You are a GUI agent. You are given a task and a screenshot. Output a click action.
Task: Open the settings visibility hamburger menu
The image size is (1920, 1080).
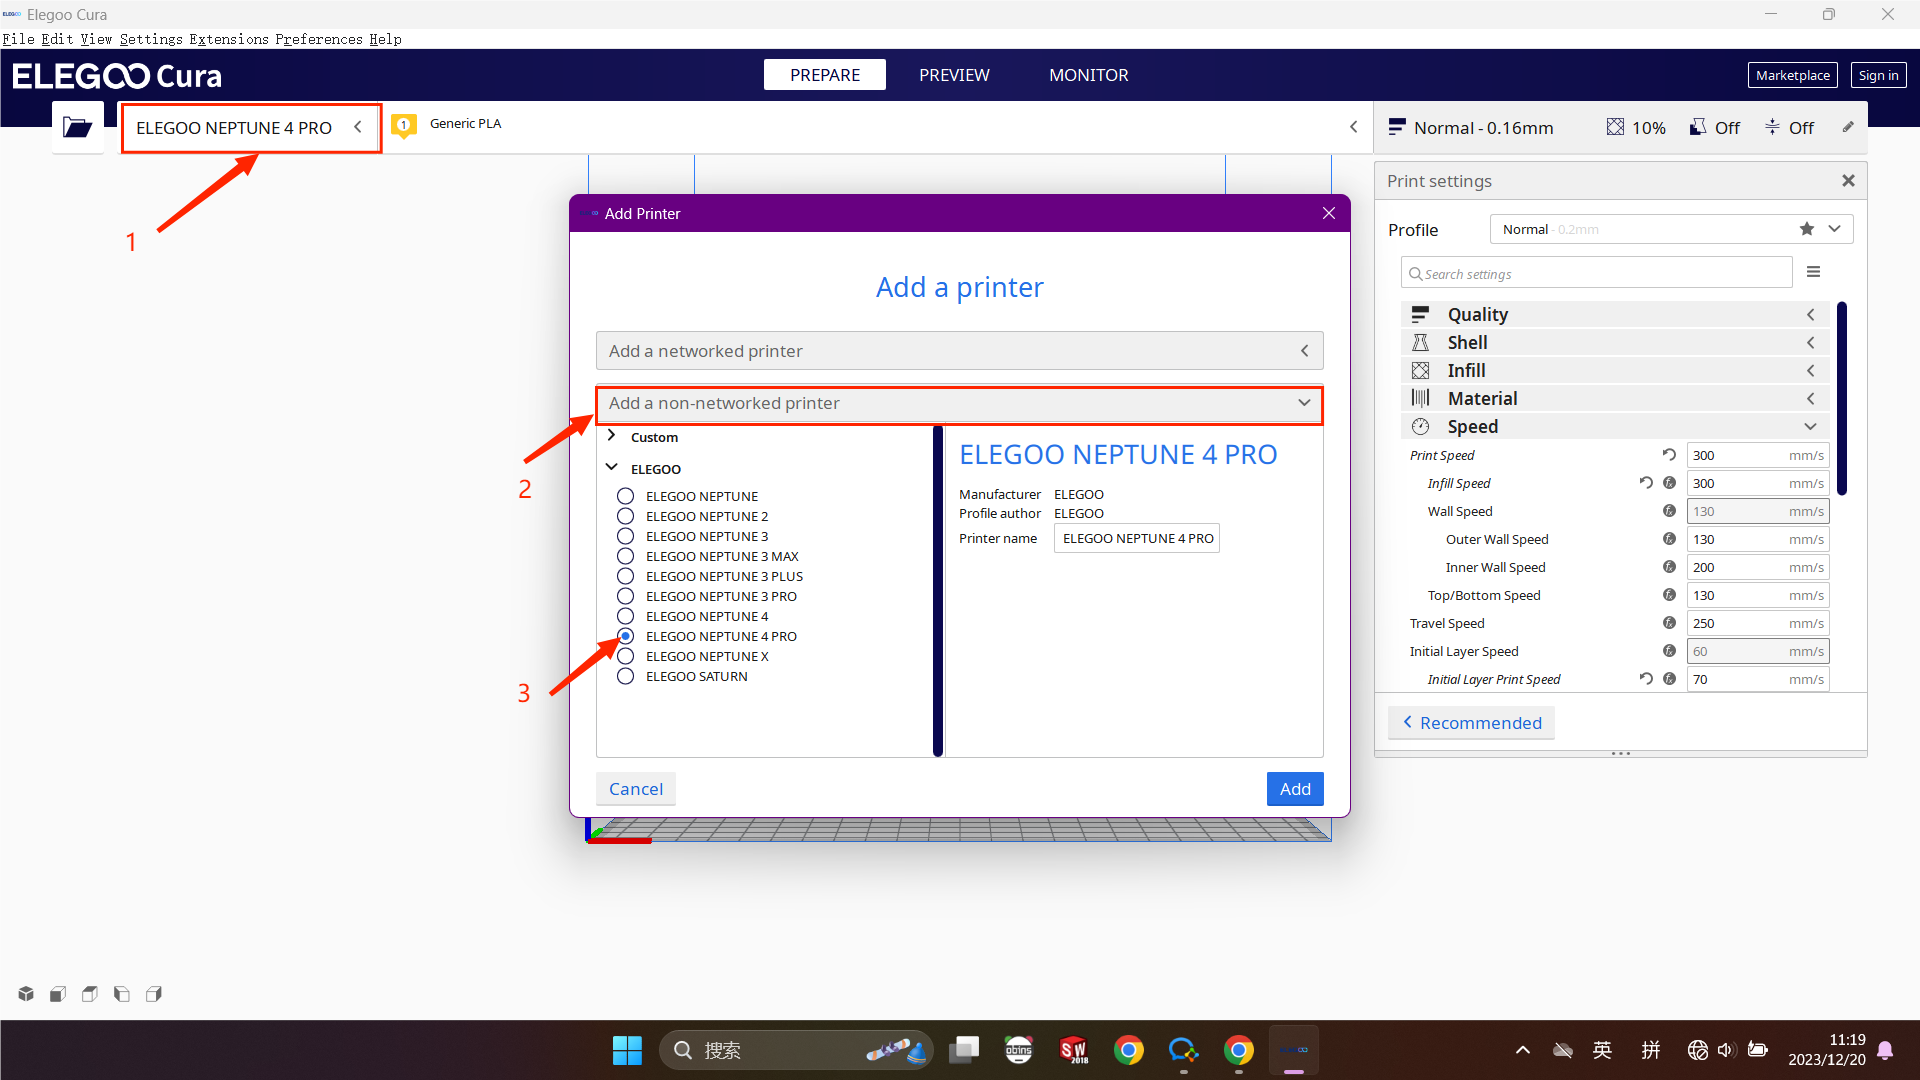point(1813,272)
